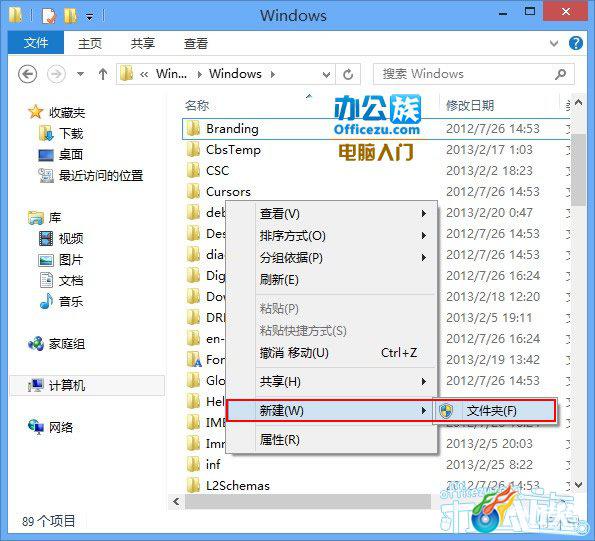Open the Help question mark icon
Image resolution: width=595 pixels, height=541 pixels.
click(x=576, y=43)
